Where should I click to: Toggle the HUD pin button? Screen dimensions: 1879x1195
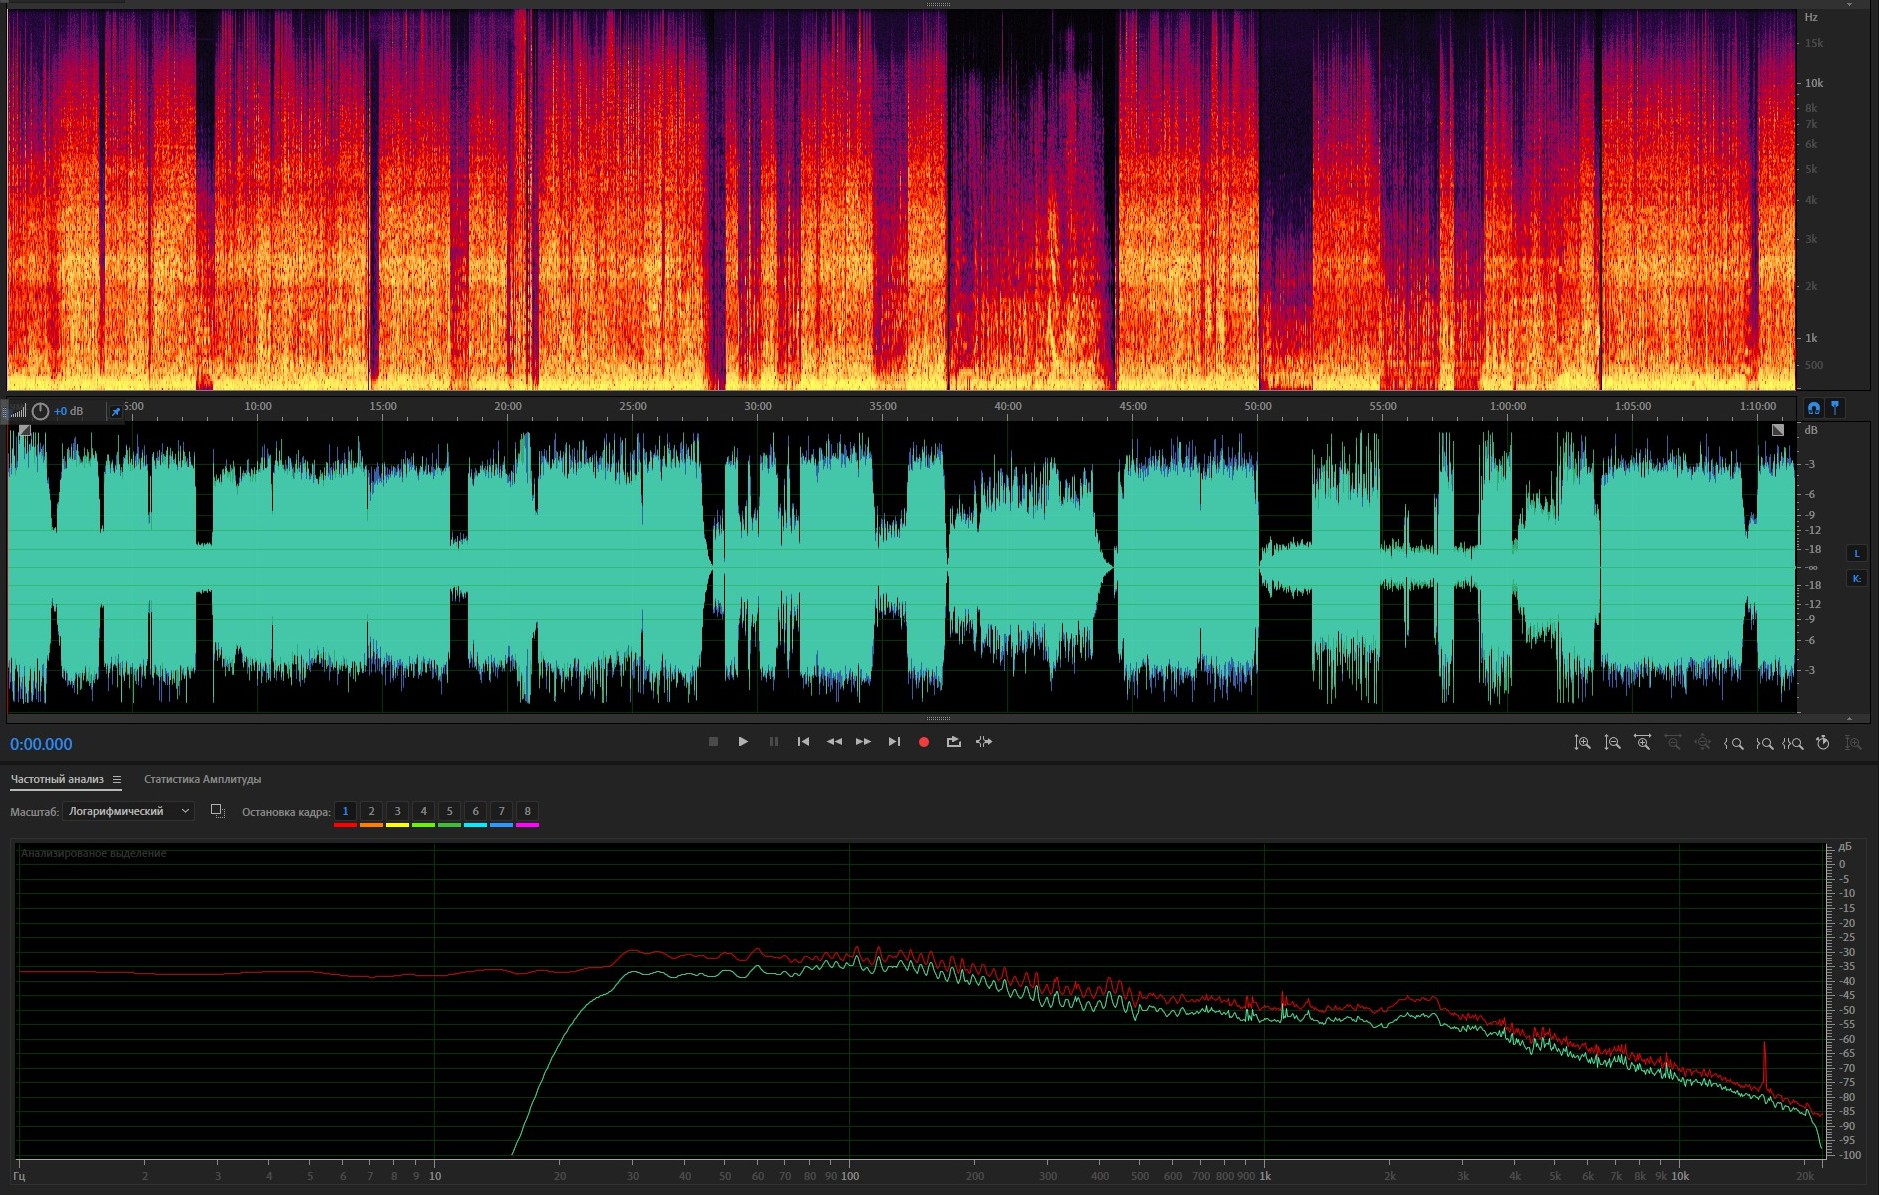tap(115, 411)
